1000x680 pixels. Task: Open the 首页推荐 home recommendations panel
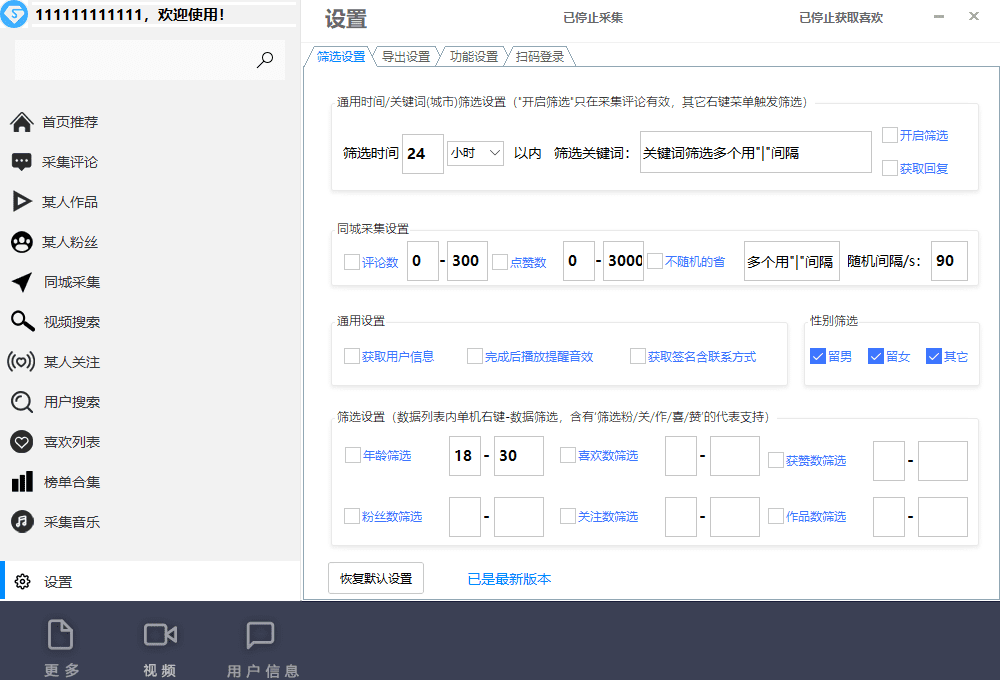click(x=70, y=122)
